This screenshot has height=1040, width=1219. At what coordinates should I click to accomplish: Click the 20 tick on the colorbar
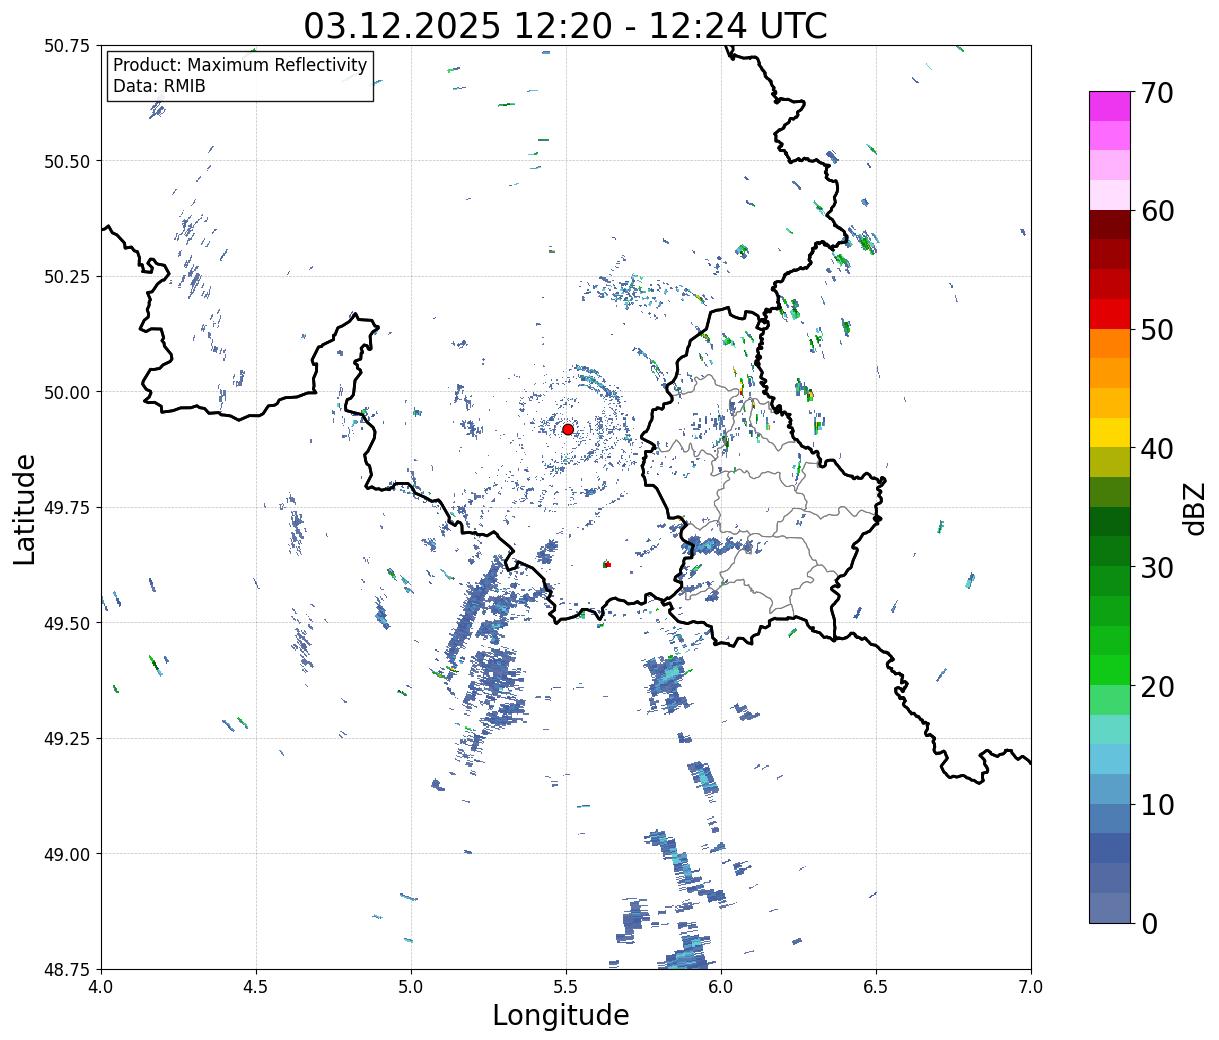point(1156,686)
